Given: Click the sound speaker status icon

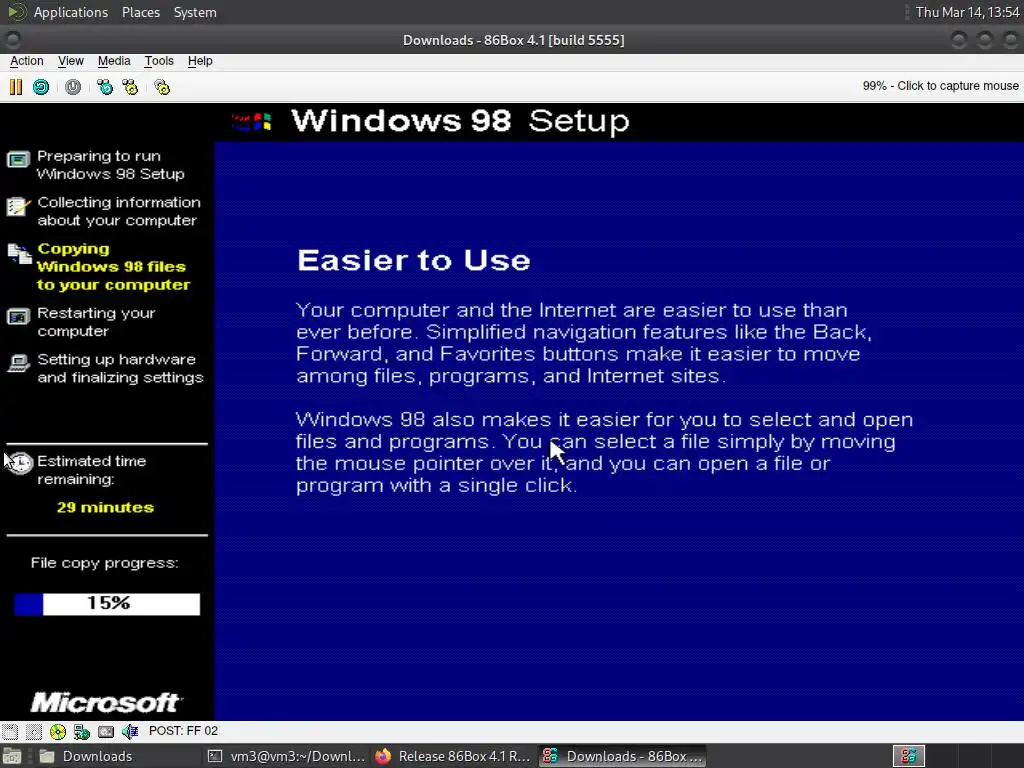Looking at the screenshot, I should point(130,731).
